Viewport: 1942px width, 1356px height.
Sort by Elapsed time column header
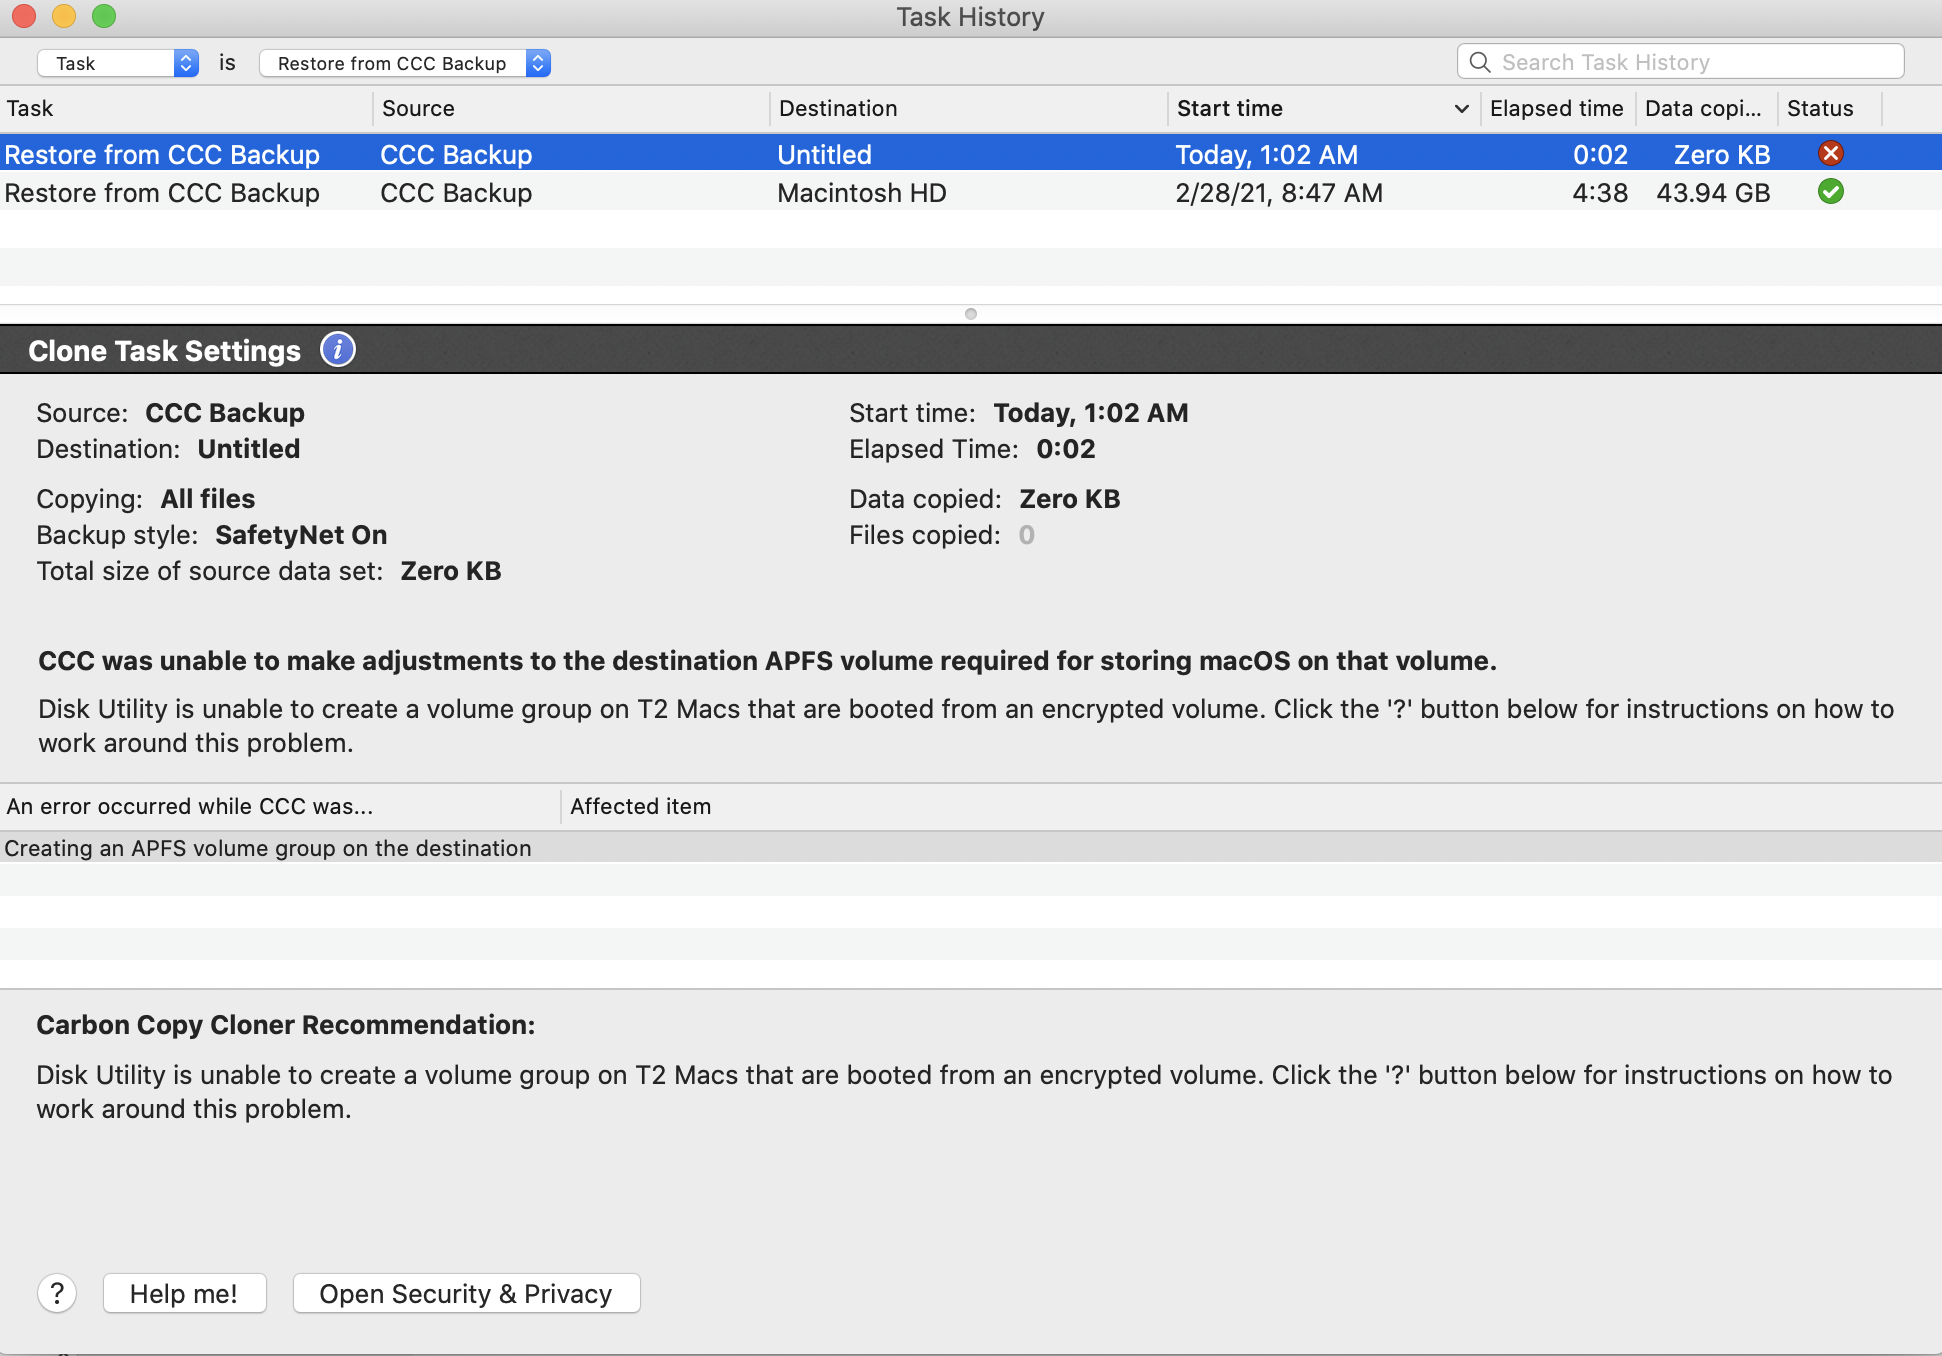pos(1556,108)
